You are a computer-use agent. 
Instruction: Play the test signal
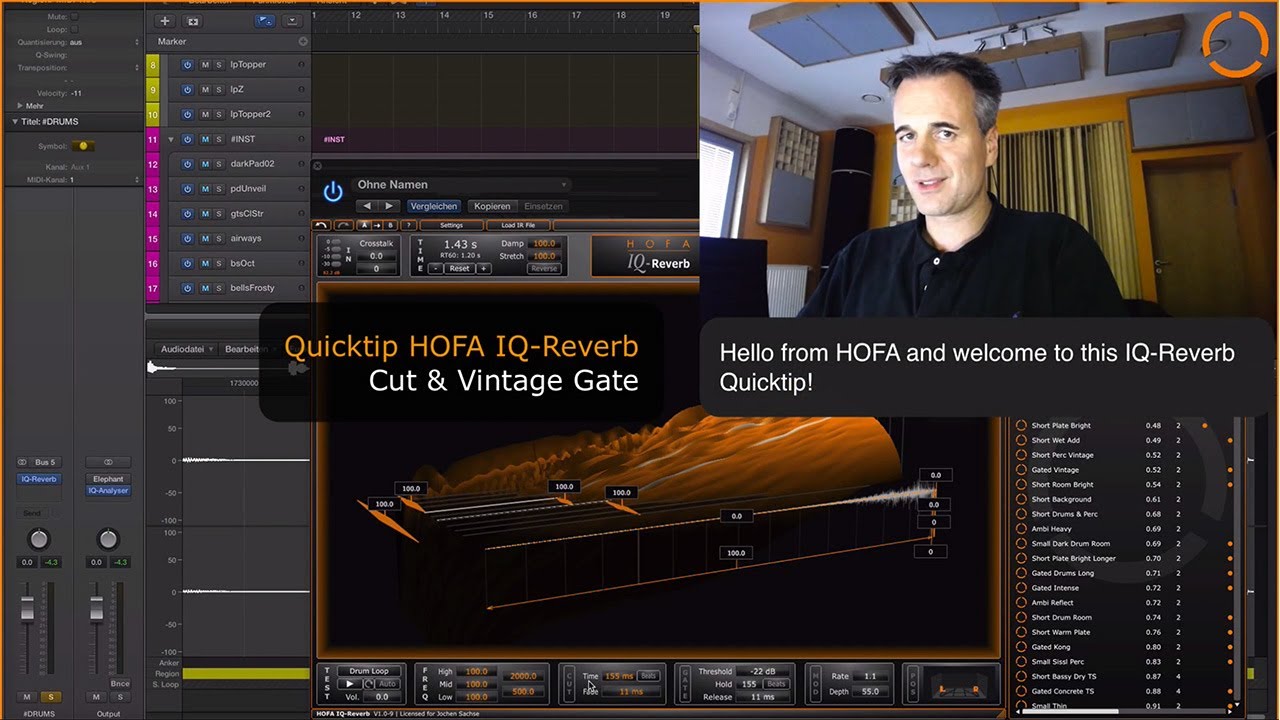[x=349, y=684]
